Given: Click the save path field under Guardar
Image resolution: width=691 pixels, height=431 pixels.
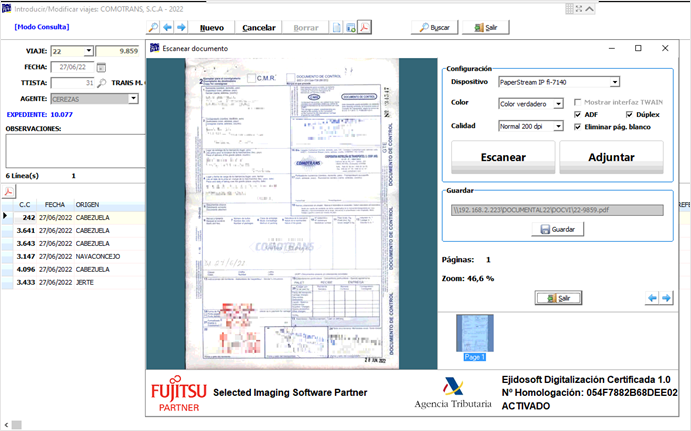Looking at the screenshot, I should [557, 210].
